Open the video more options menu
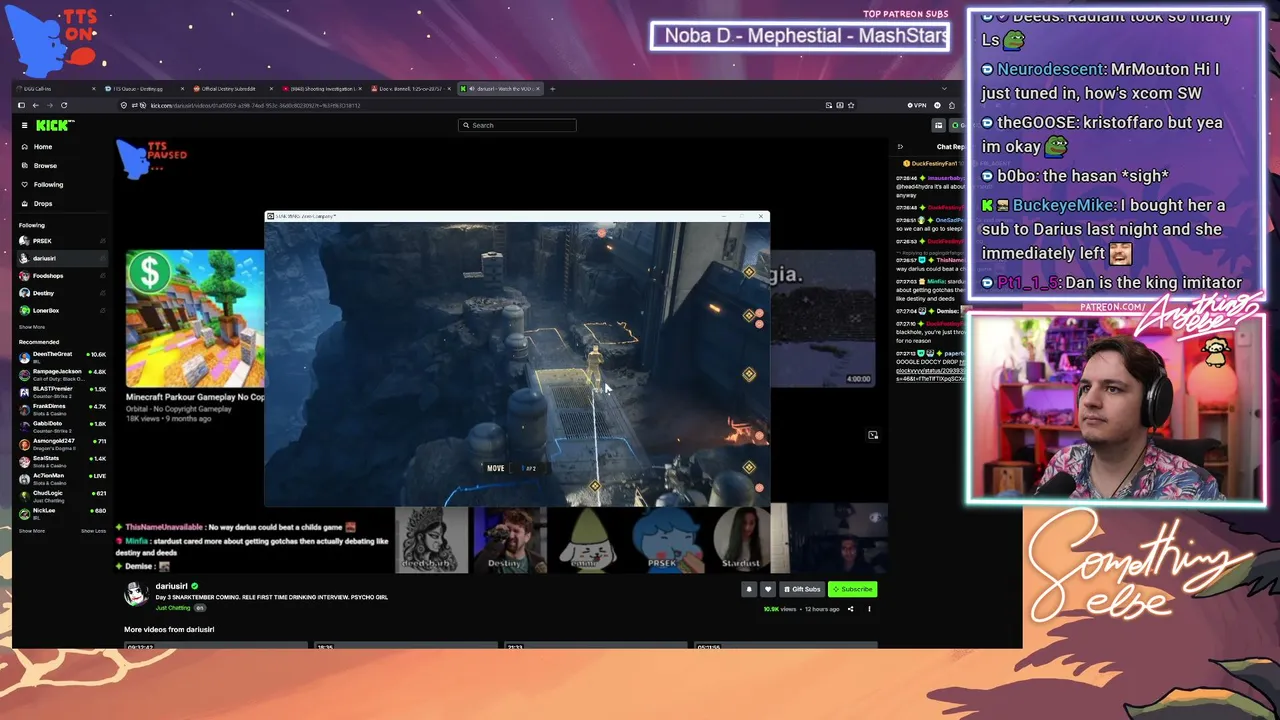The image size is (1280, 720). [869, 609]
